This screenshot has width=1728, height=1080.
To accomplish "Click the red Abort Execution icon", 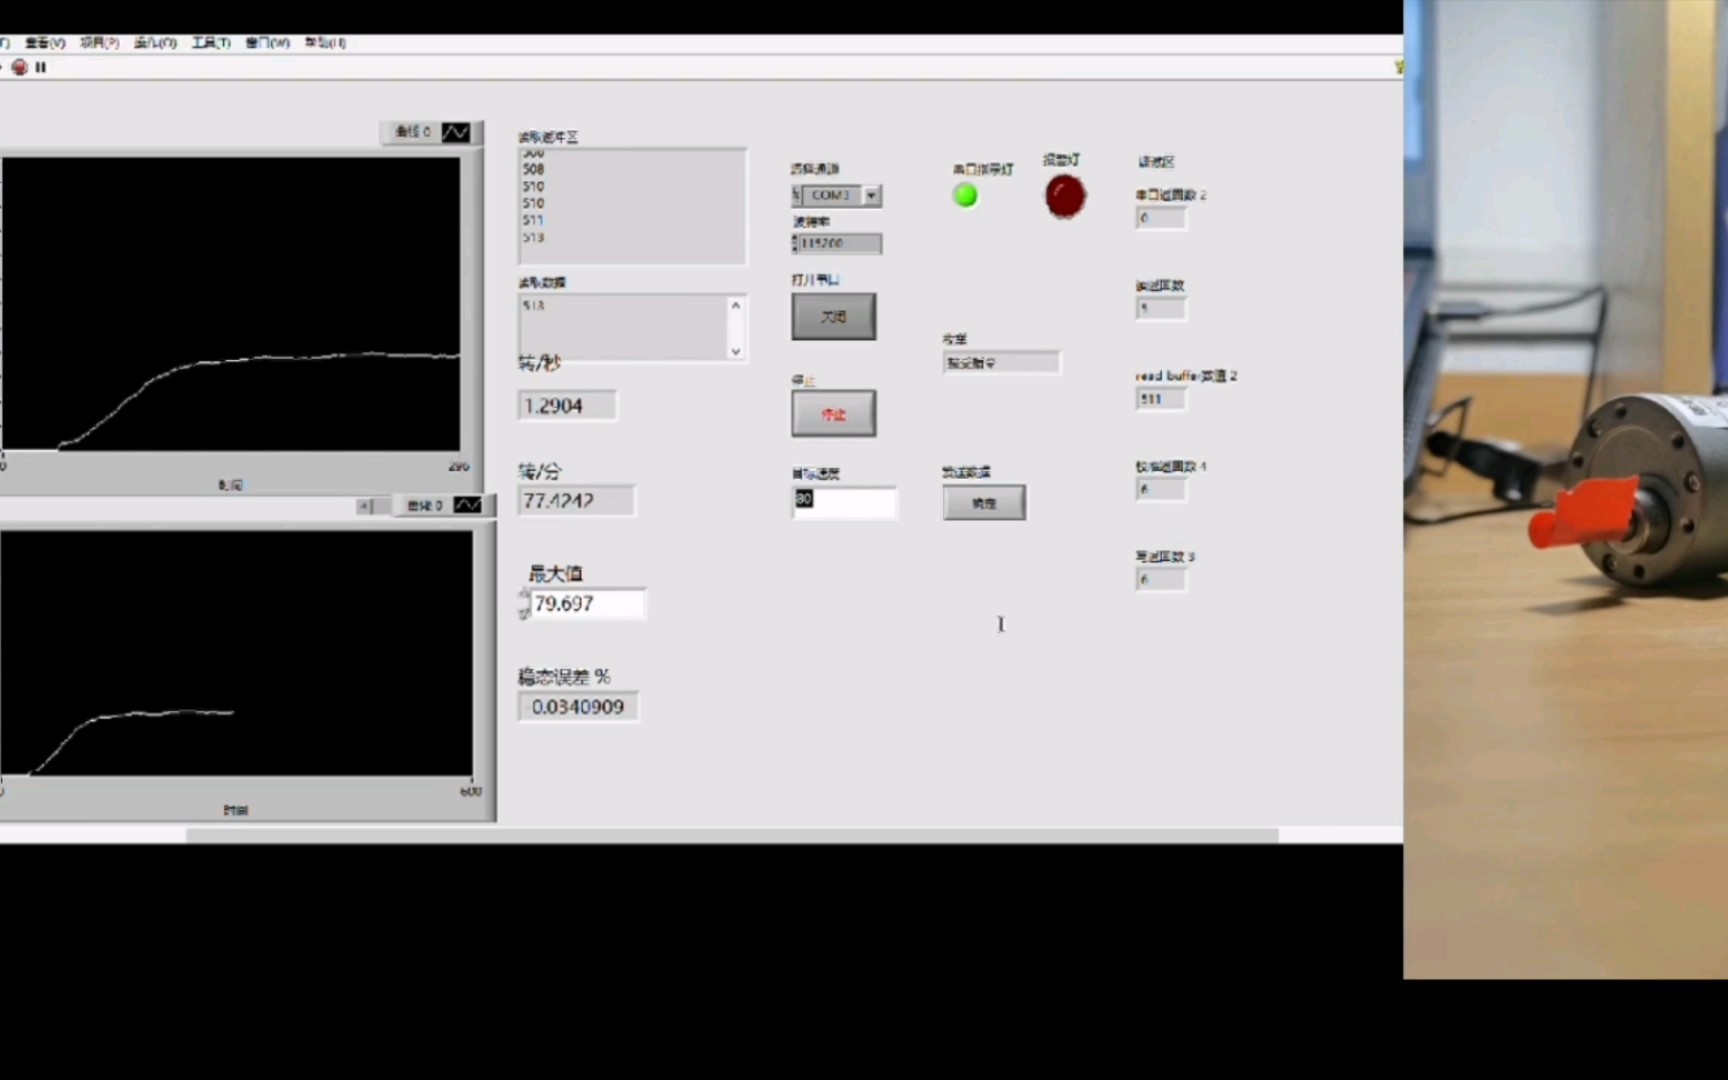I will [19, 67].
